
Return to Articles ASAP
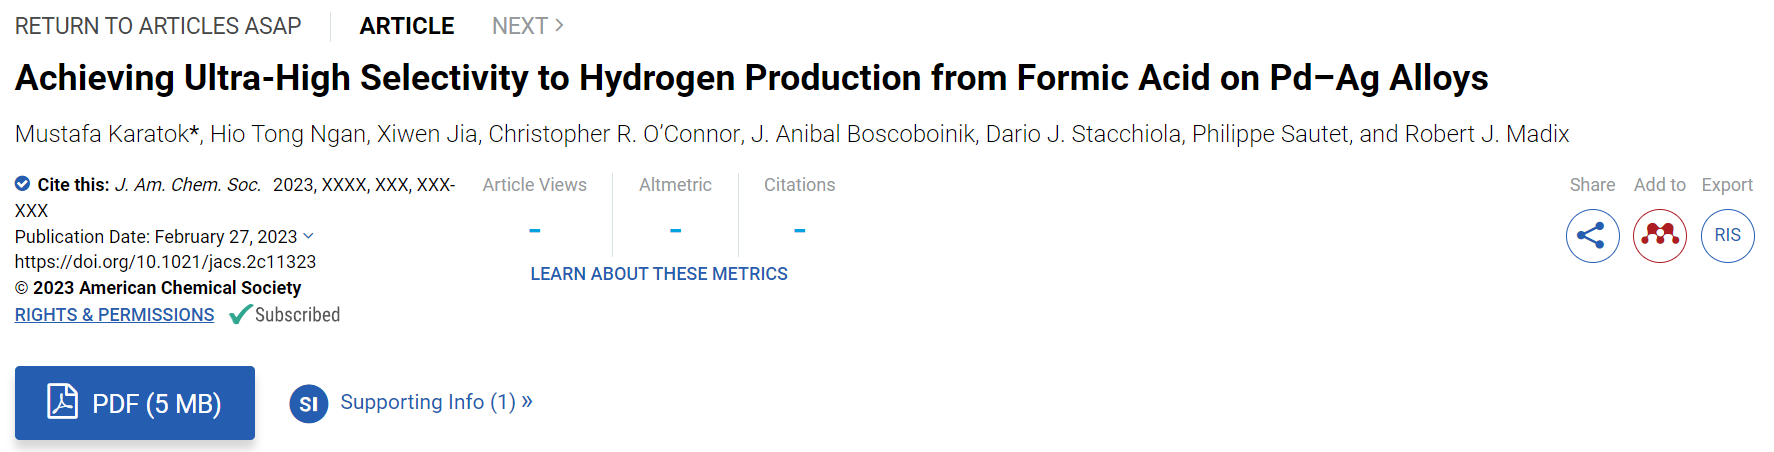tap(158, 26)
